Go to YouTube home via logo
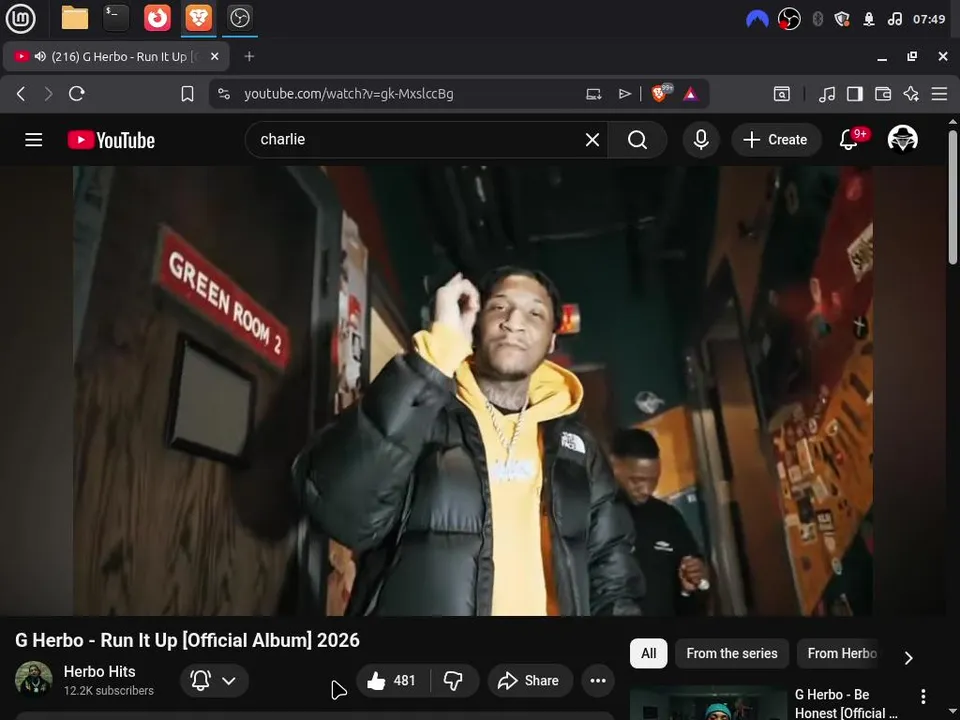This screenshot has height=720, width=960. coord(111,140)
